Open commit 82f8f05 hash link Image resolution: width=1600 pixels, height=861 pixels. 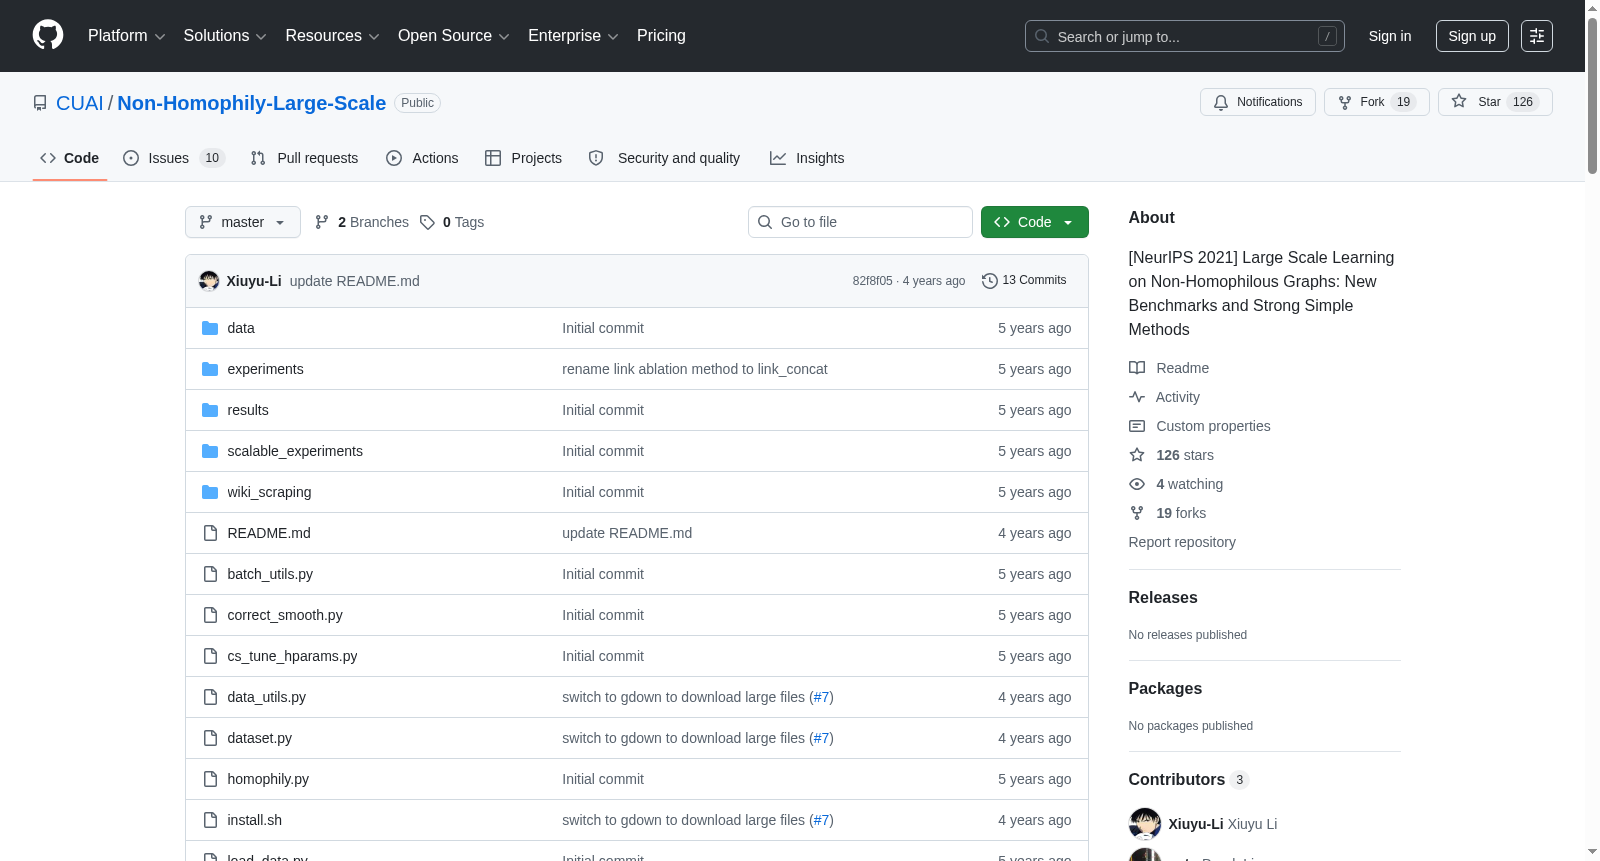[x=872, y=281]
